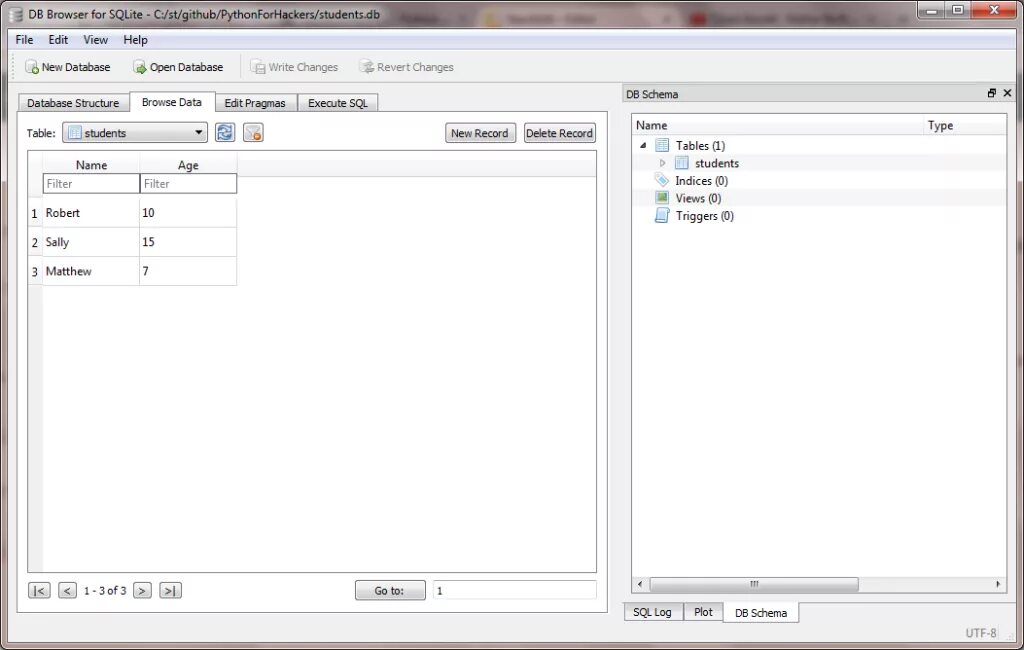The height and width of the screenshot is (650, 1024).
Task: Refresh the table data with the refresh icon
Action: 225,133
